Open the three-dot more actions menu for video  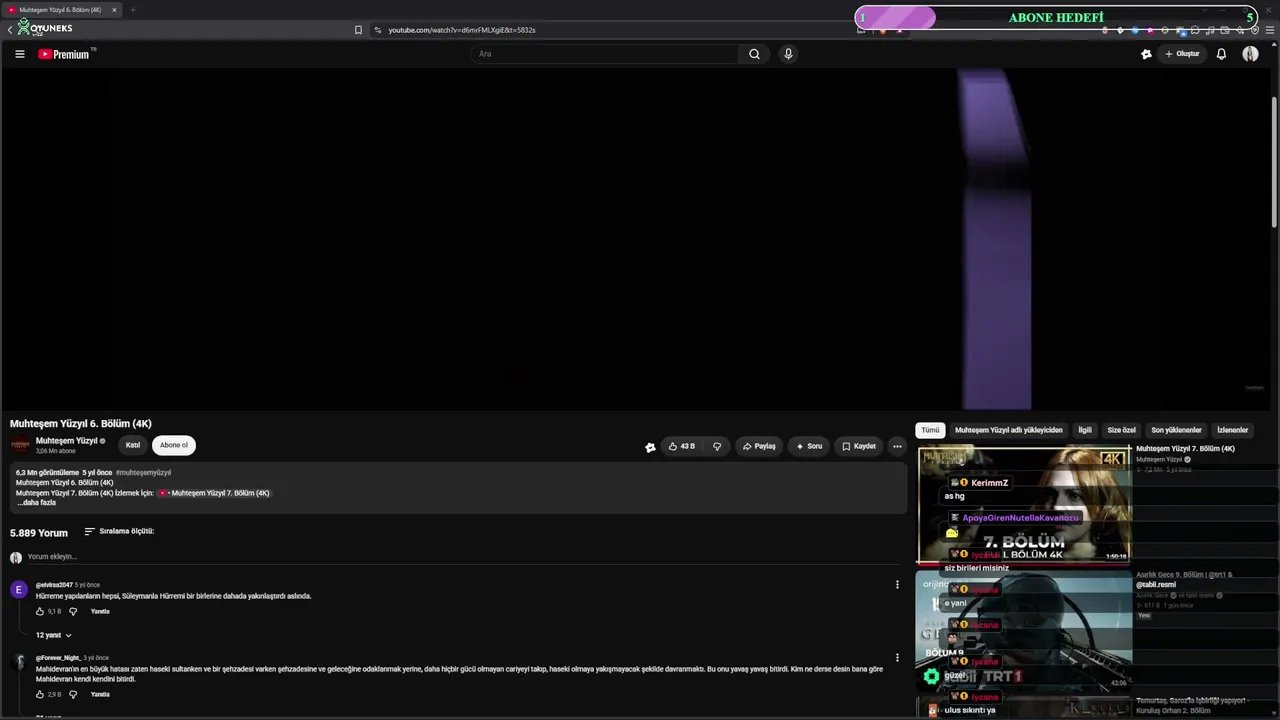point(897,446)
